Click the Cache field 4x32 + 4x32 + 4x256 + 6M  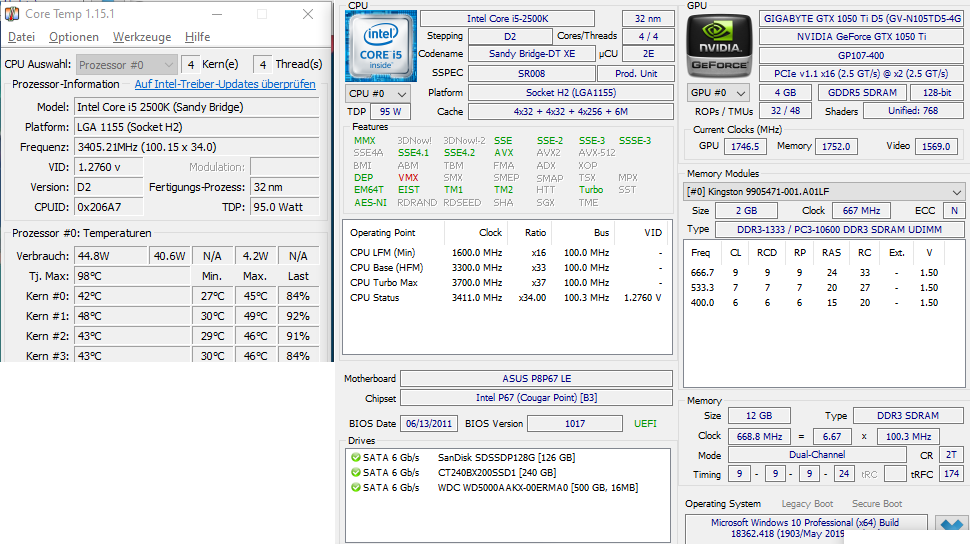(571, 112)
